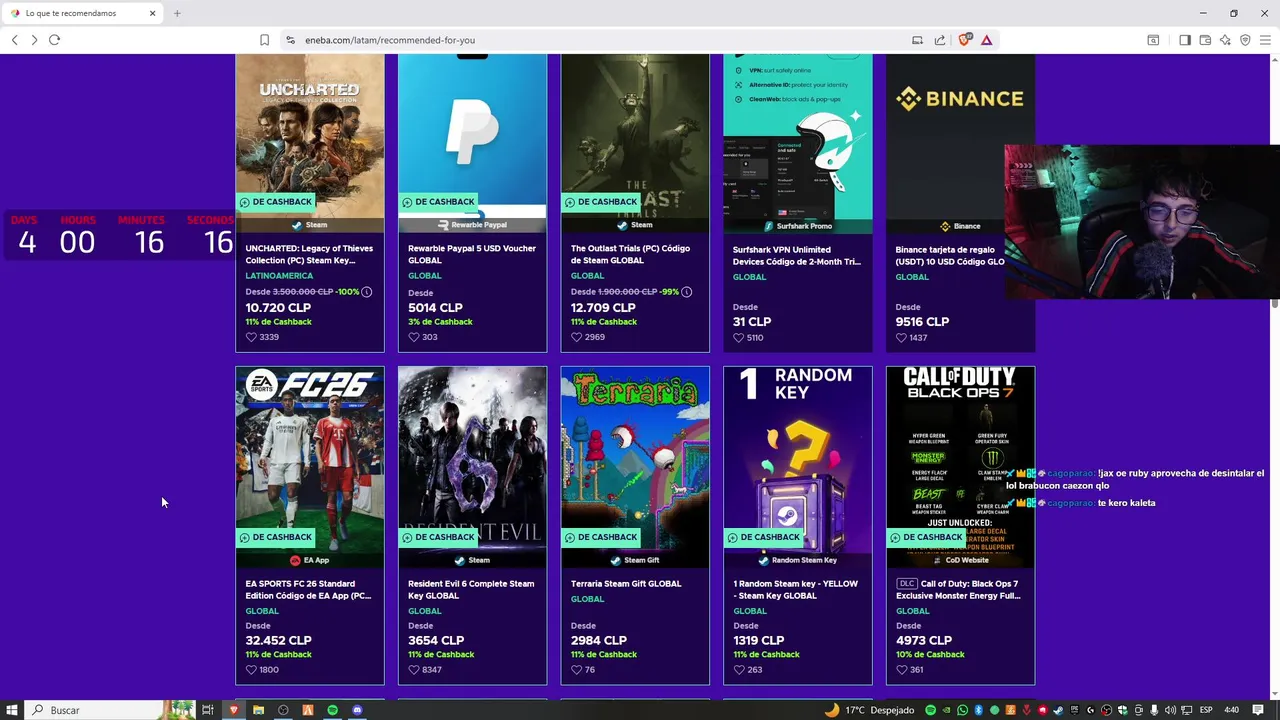1280x720 pixels.
Task: Open 'Binance tarjeta de regalo' title link
Action: [950, 255]
